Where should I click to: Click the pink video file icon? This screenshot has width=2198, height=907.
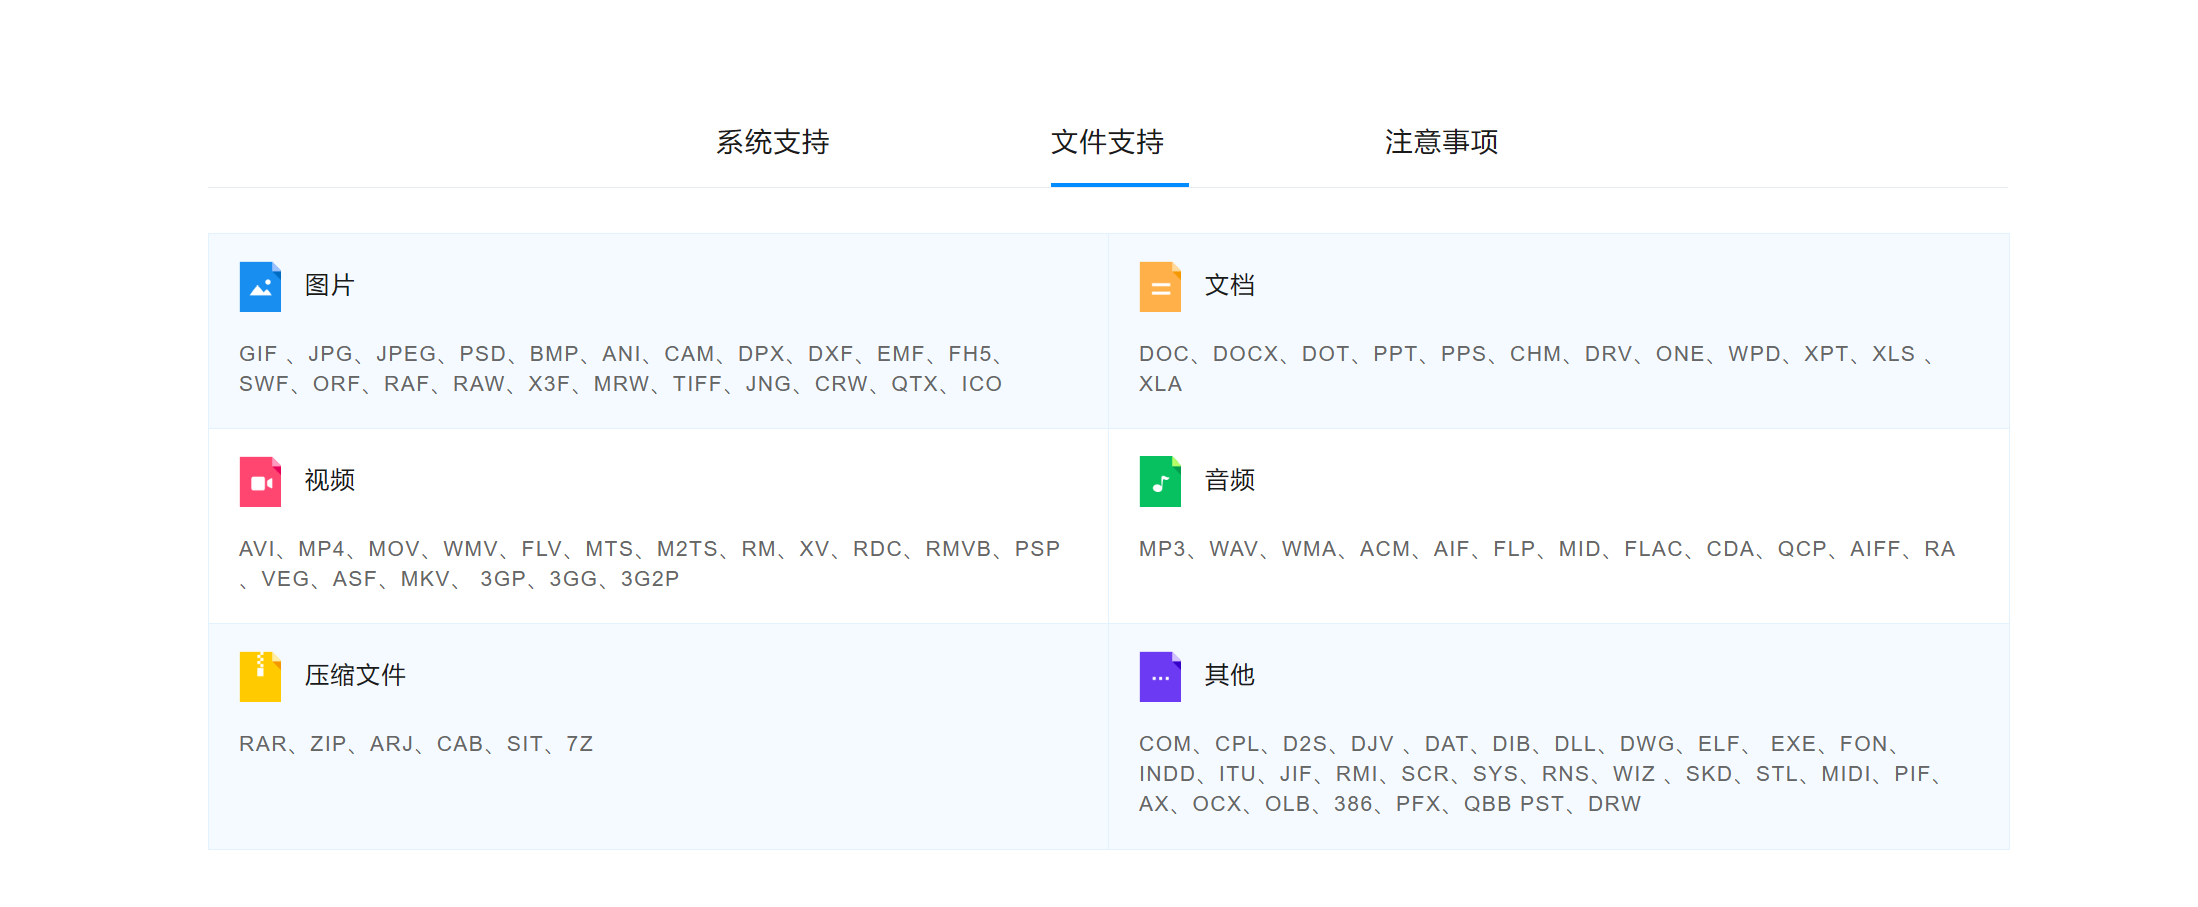coord(260,482)
